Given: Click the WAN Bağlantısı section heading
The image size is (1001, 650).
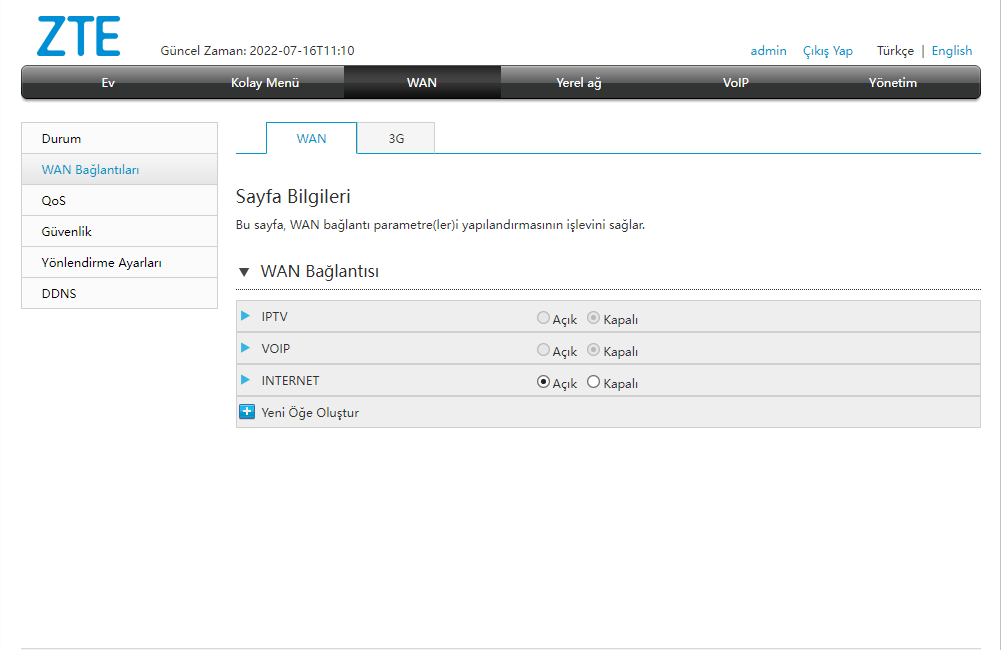Looking at the screenshot, I should click(320, 271).
